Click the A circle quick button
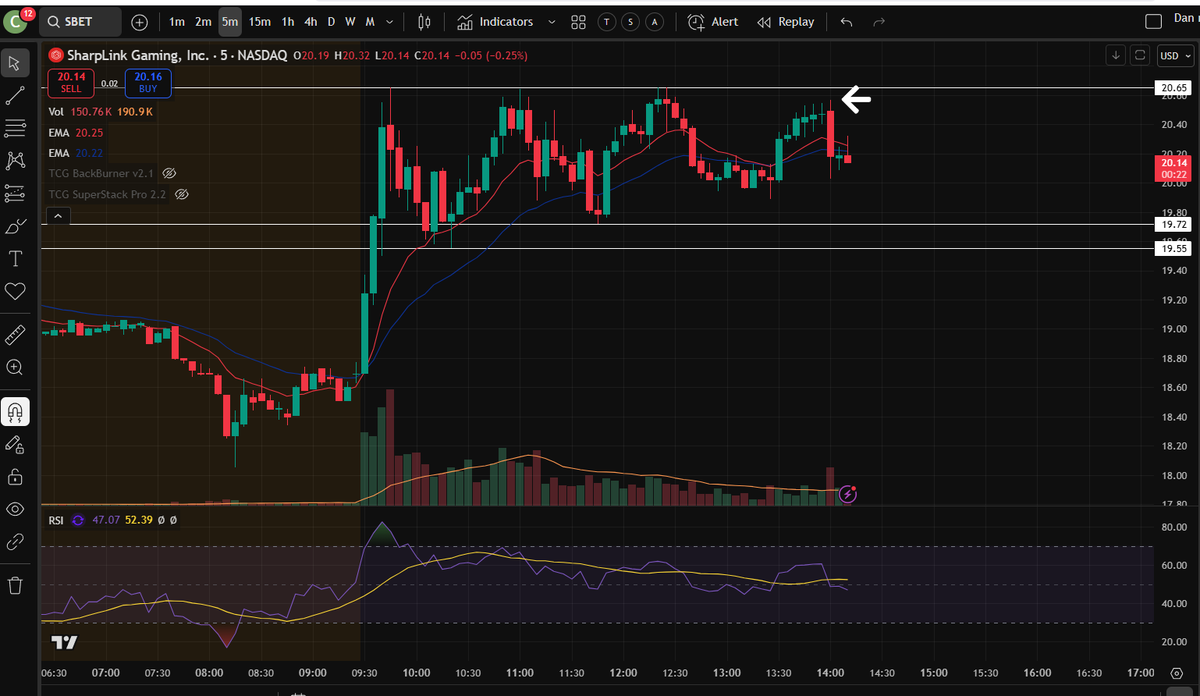Viewport: 1200px width, 696px height. tap(655, 21)
